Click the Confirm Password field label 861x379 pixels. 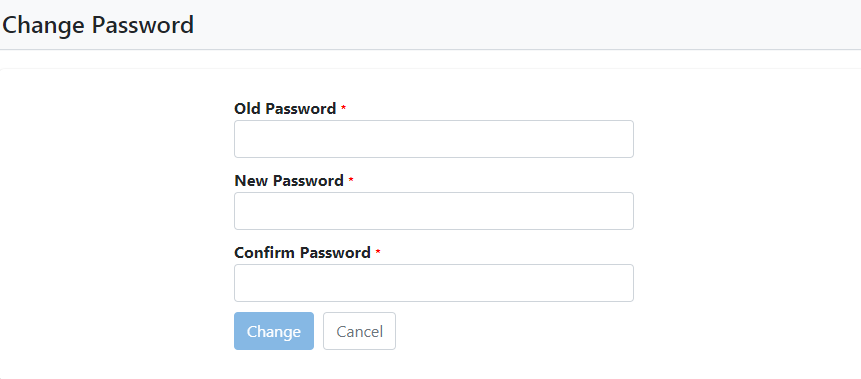pos(303,253)
